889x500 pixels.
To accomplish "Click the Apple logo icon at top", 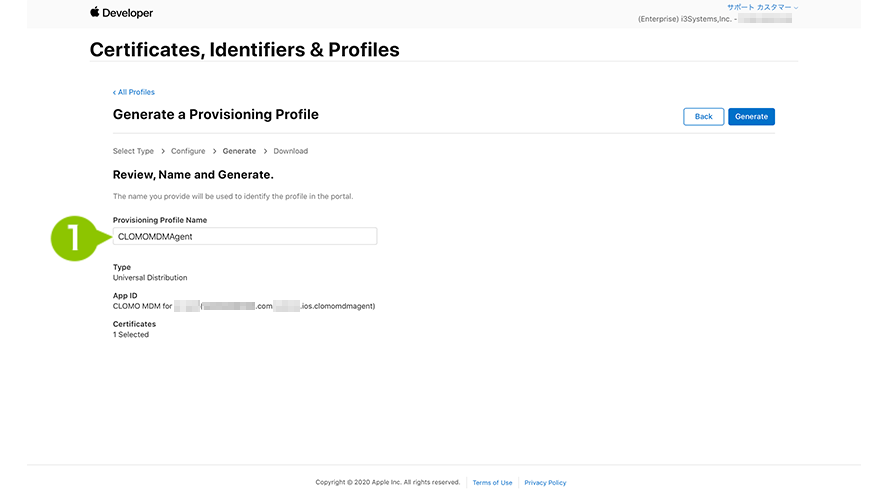I will pos(95,12).
